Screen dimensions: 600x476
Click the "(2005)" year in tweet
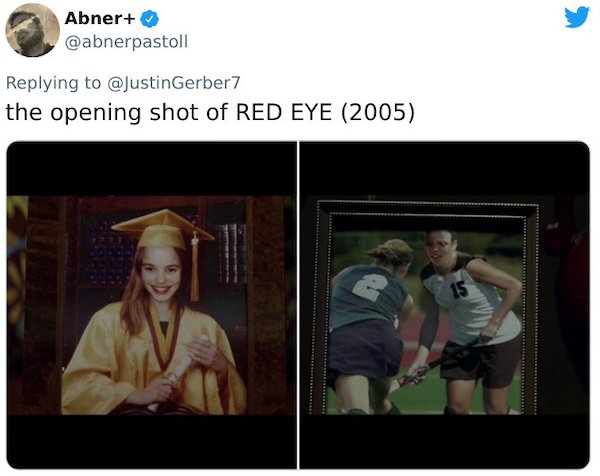point(378,112)
